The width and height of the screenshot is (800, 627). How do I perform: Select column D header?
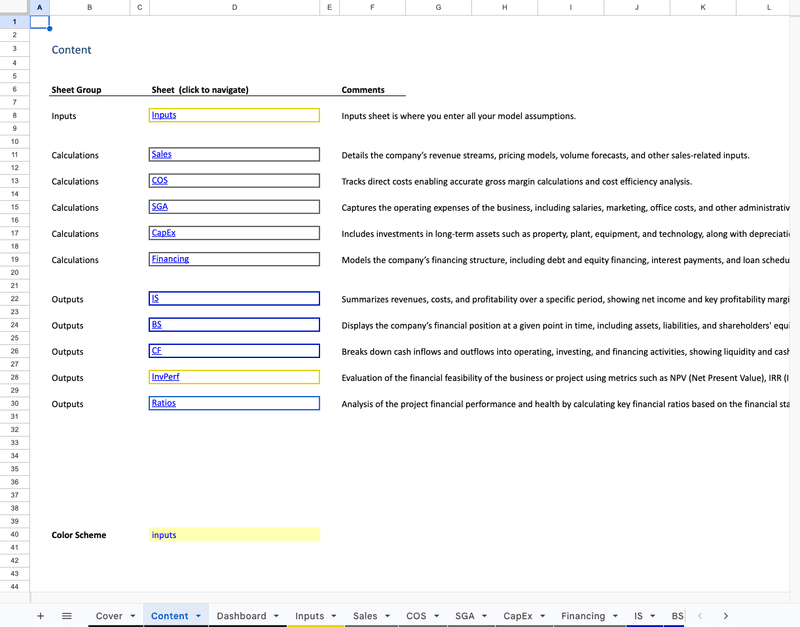[234, 7]
